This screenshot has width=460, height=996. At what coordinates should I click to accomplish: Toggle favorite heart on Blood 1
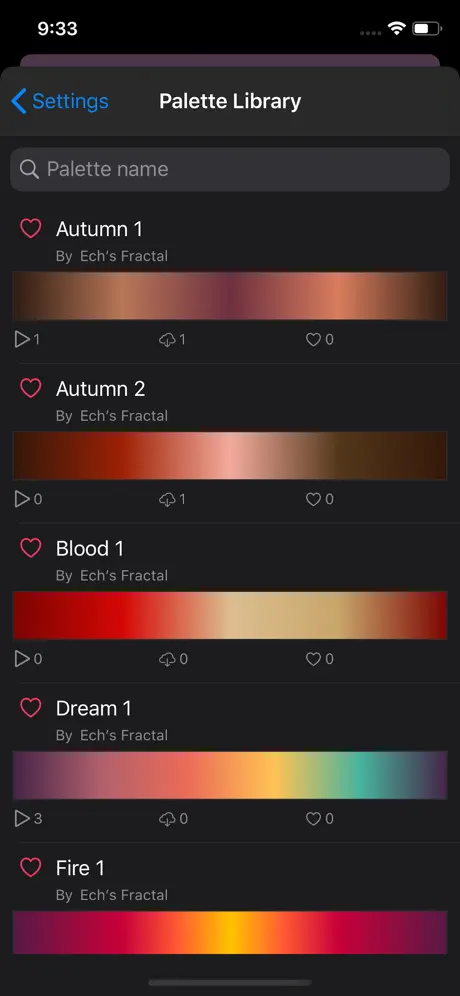(30, 548)
